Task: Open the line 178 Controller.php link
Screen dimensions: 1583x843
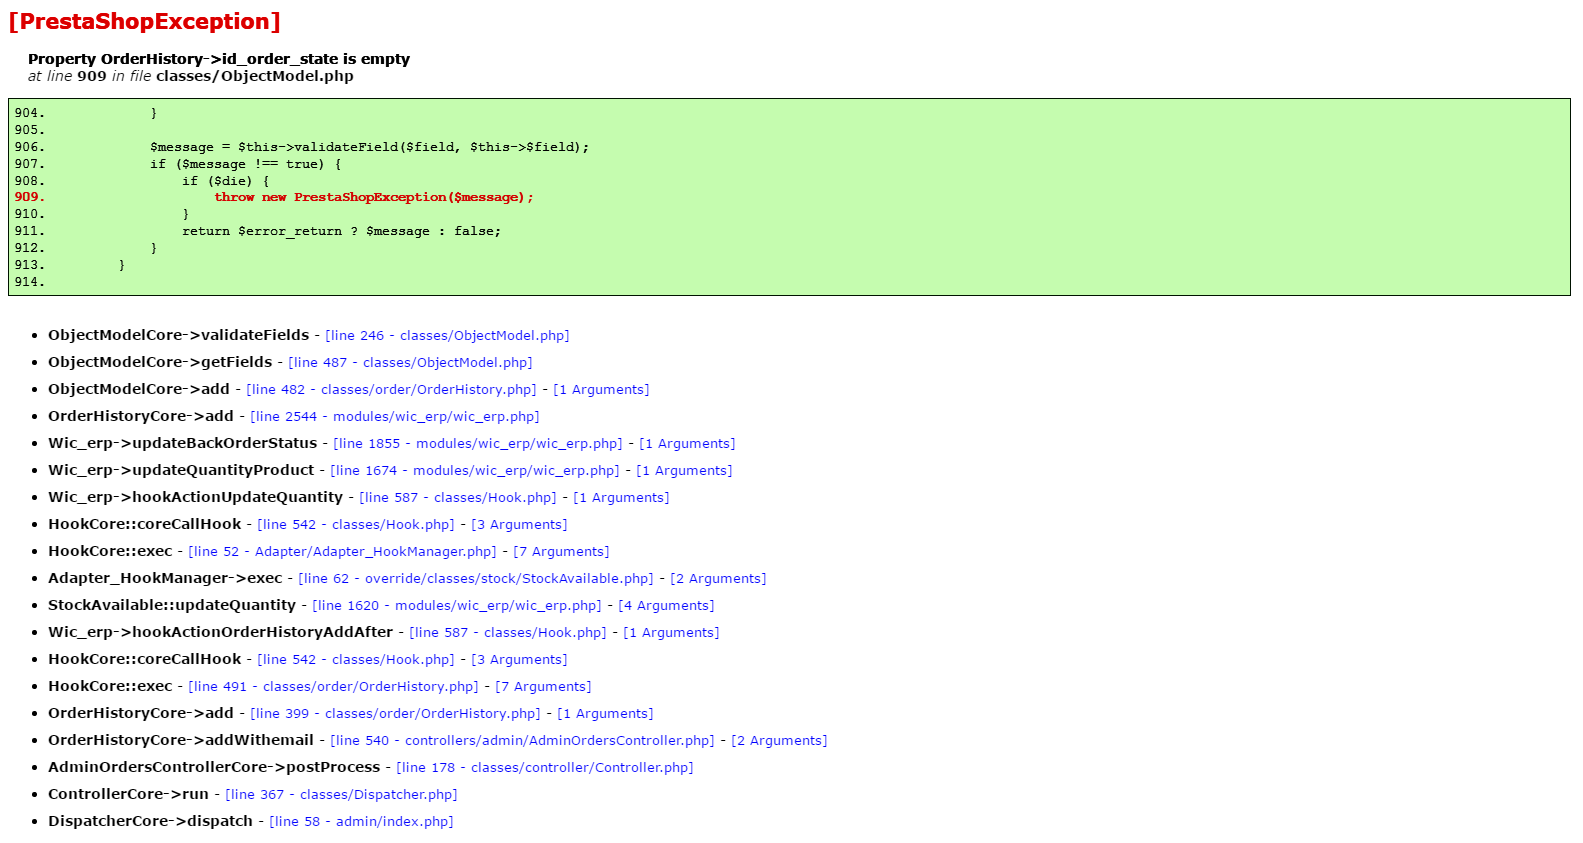Action: point(545,768)
